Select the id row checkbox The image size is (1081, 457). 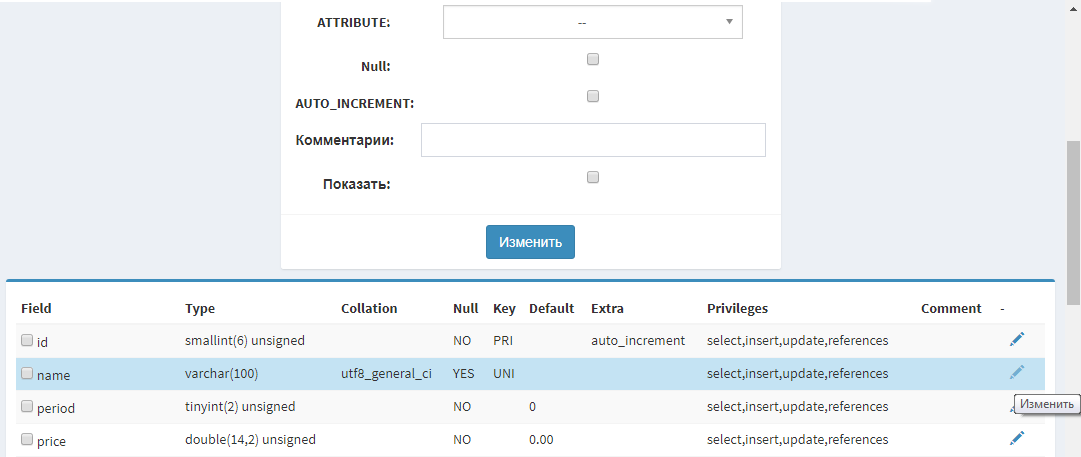click(x=27, y=341)
